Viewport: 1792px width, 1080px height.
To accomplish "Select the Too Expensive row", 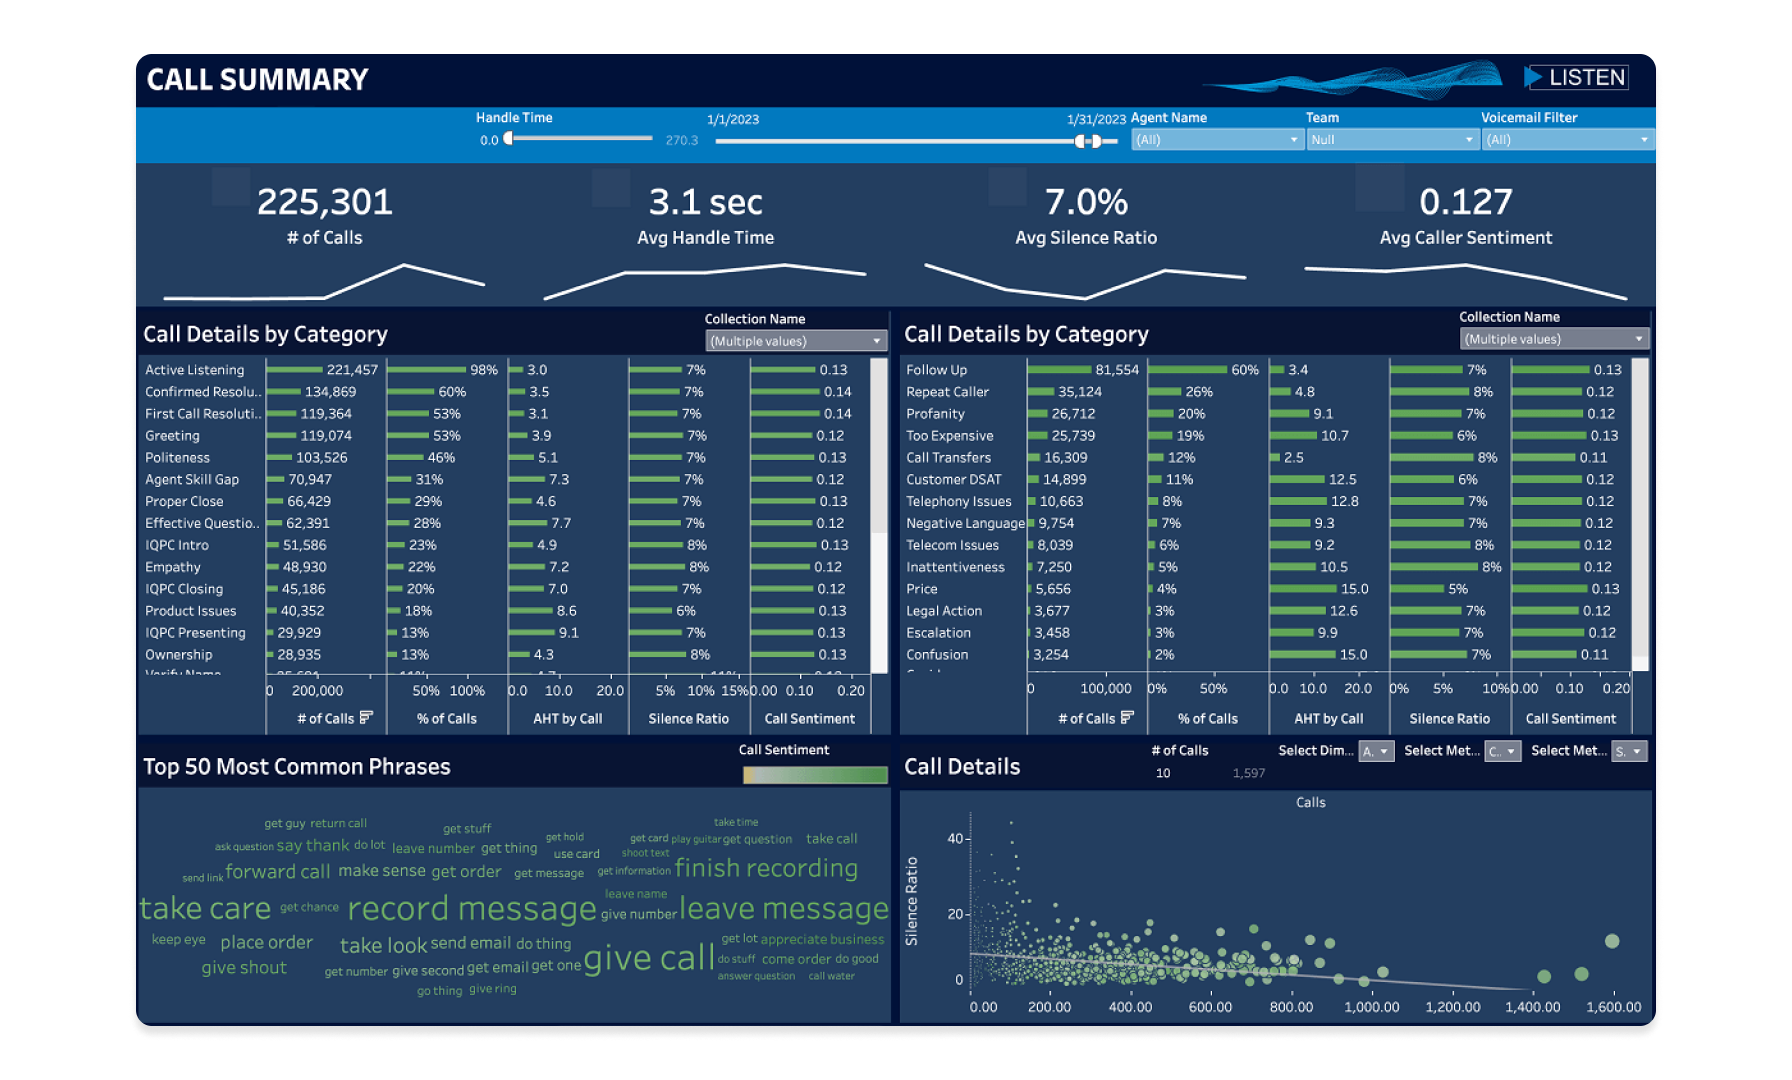I will [x=1266, y=436].
